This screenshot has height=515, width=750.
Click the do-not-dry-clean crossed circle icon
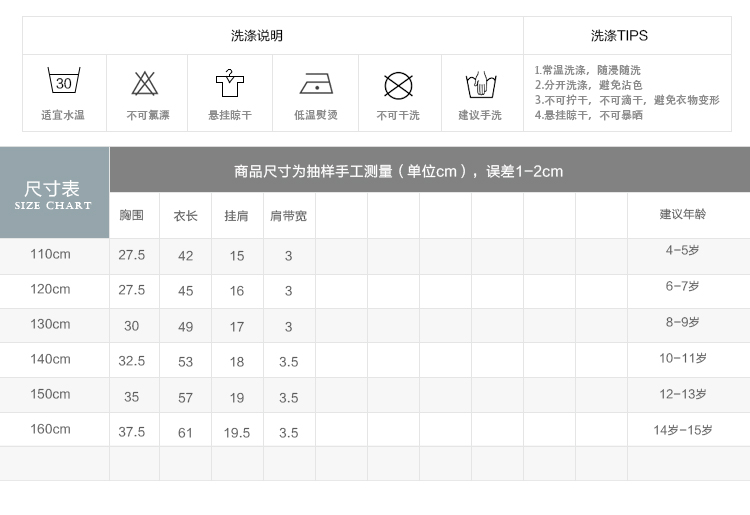tap(398, 84)
